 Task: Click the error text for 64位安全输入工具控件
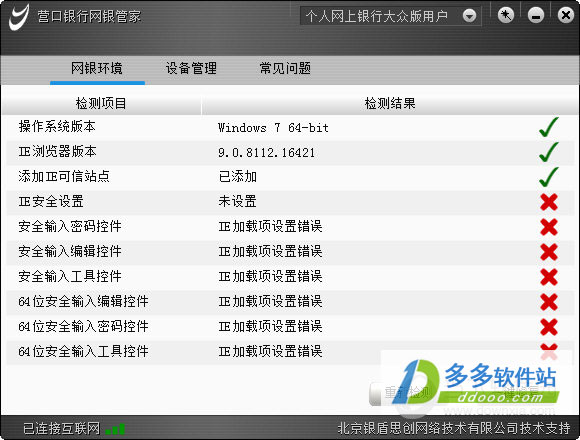point(270,351)
